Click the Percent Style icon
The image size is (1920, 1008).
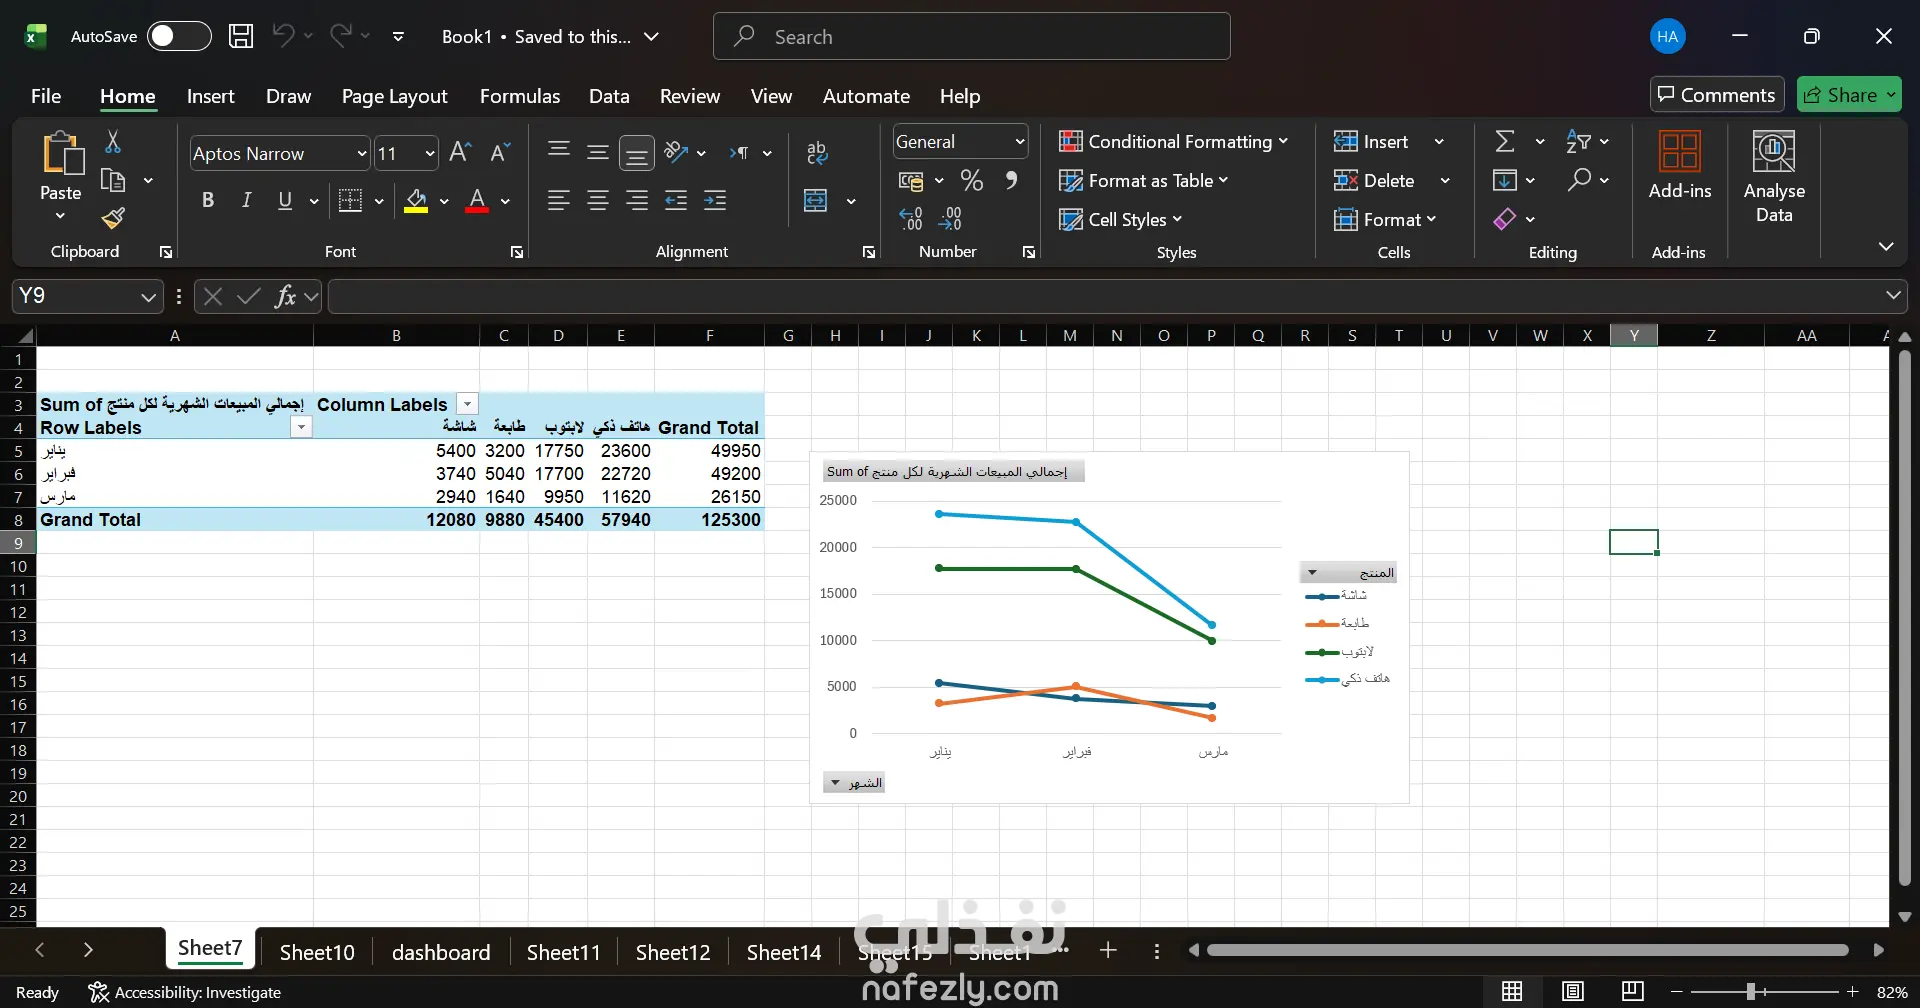click(971, 180)
